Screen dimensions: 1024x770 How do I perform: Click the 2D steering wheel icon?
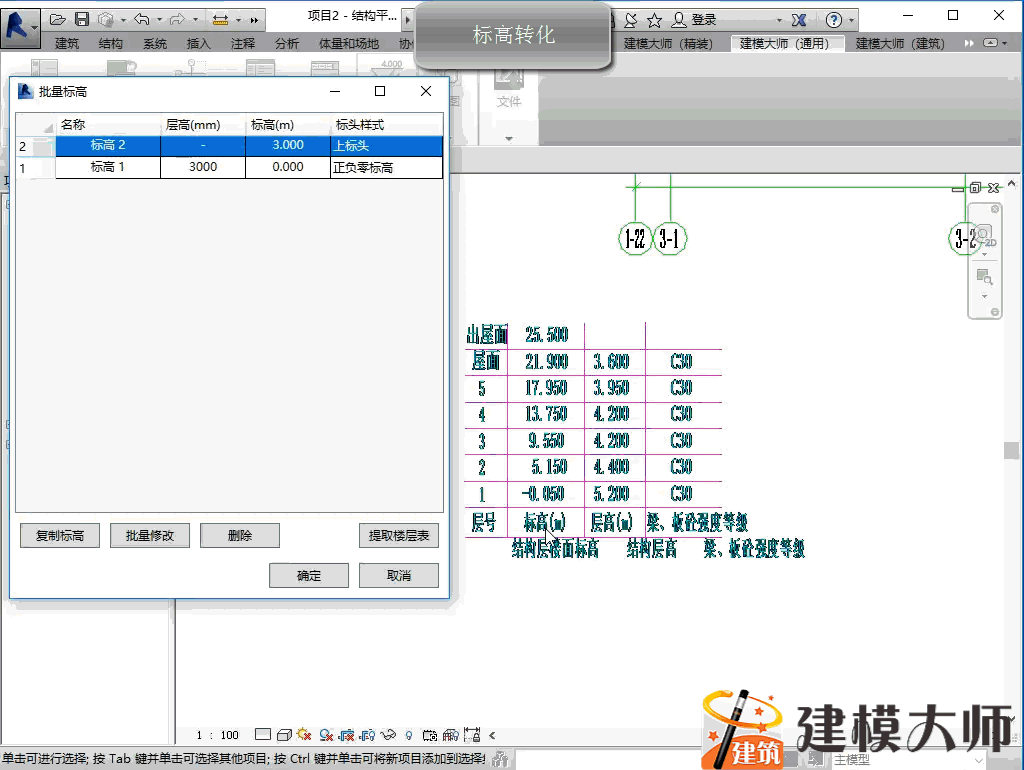coord(984,235)
